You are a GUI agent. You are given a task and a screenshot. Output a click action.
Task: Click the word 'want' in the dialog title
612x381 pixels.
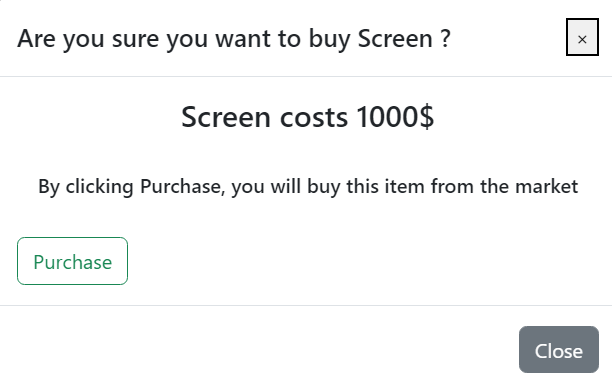coord(243,39)
